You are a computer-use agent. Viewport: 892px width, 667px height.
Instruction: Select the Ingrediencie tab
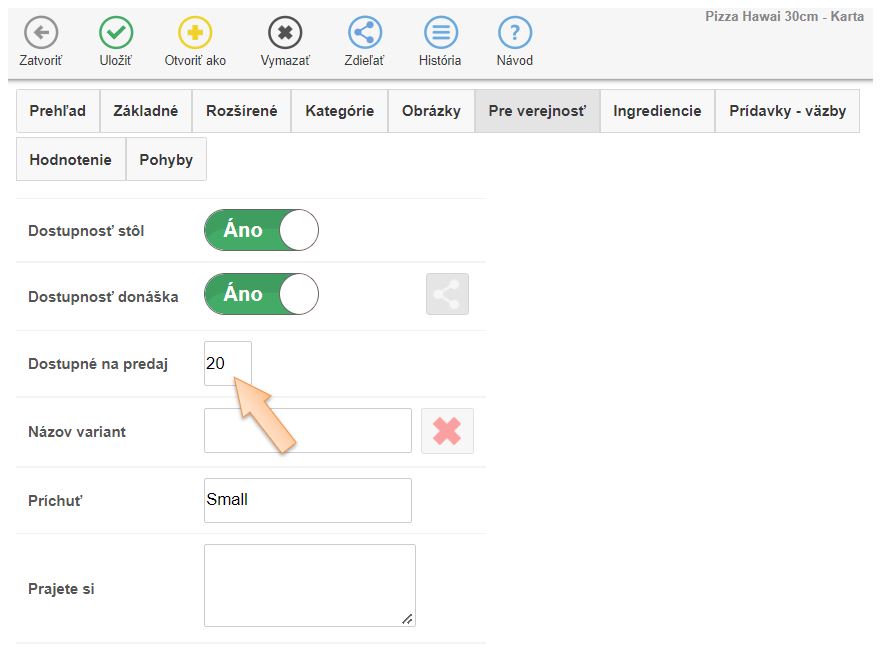pos(657,111)
